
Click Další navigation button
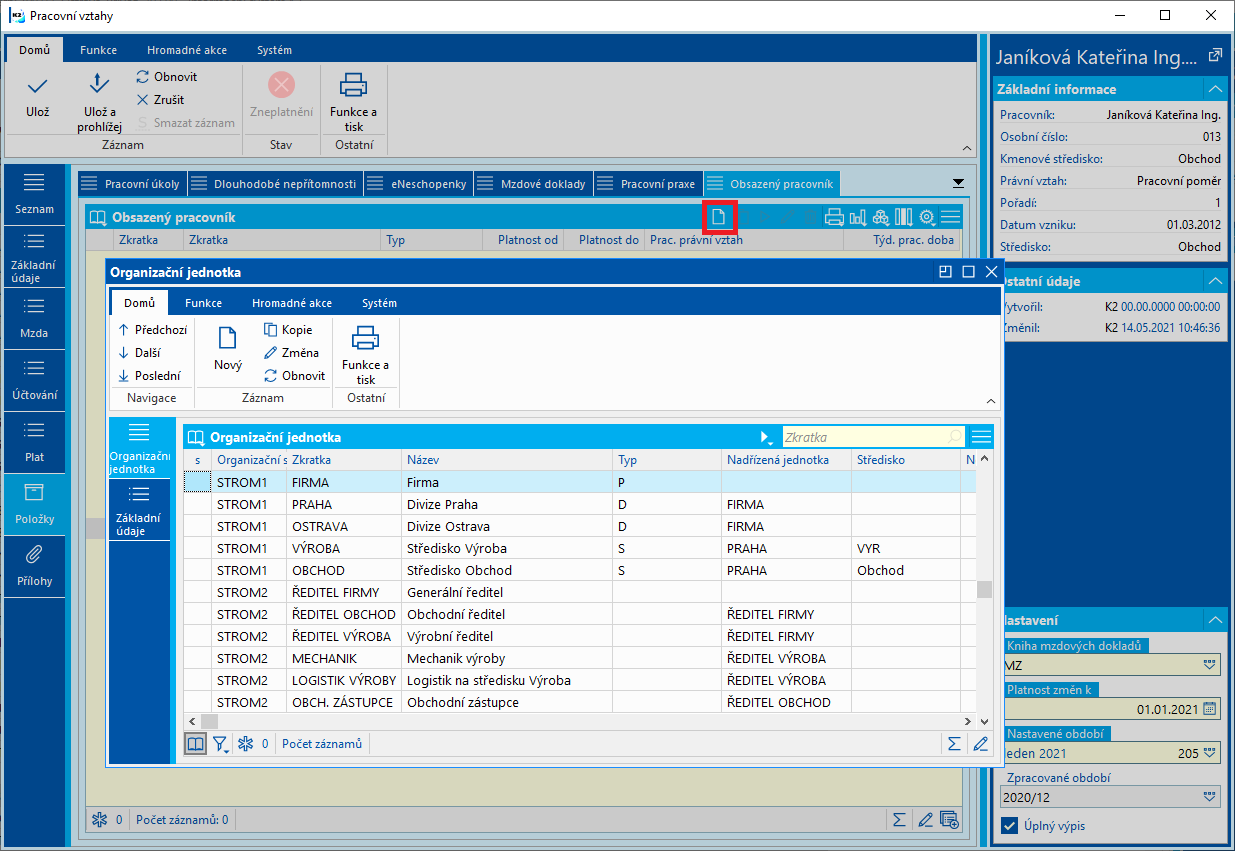point(138,353)
